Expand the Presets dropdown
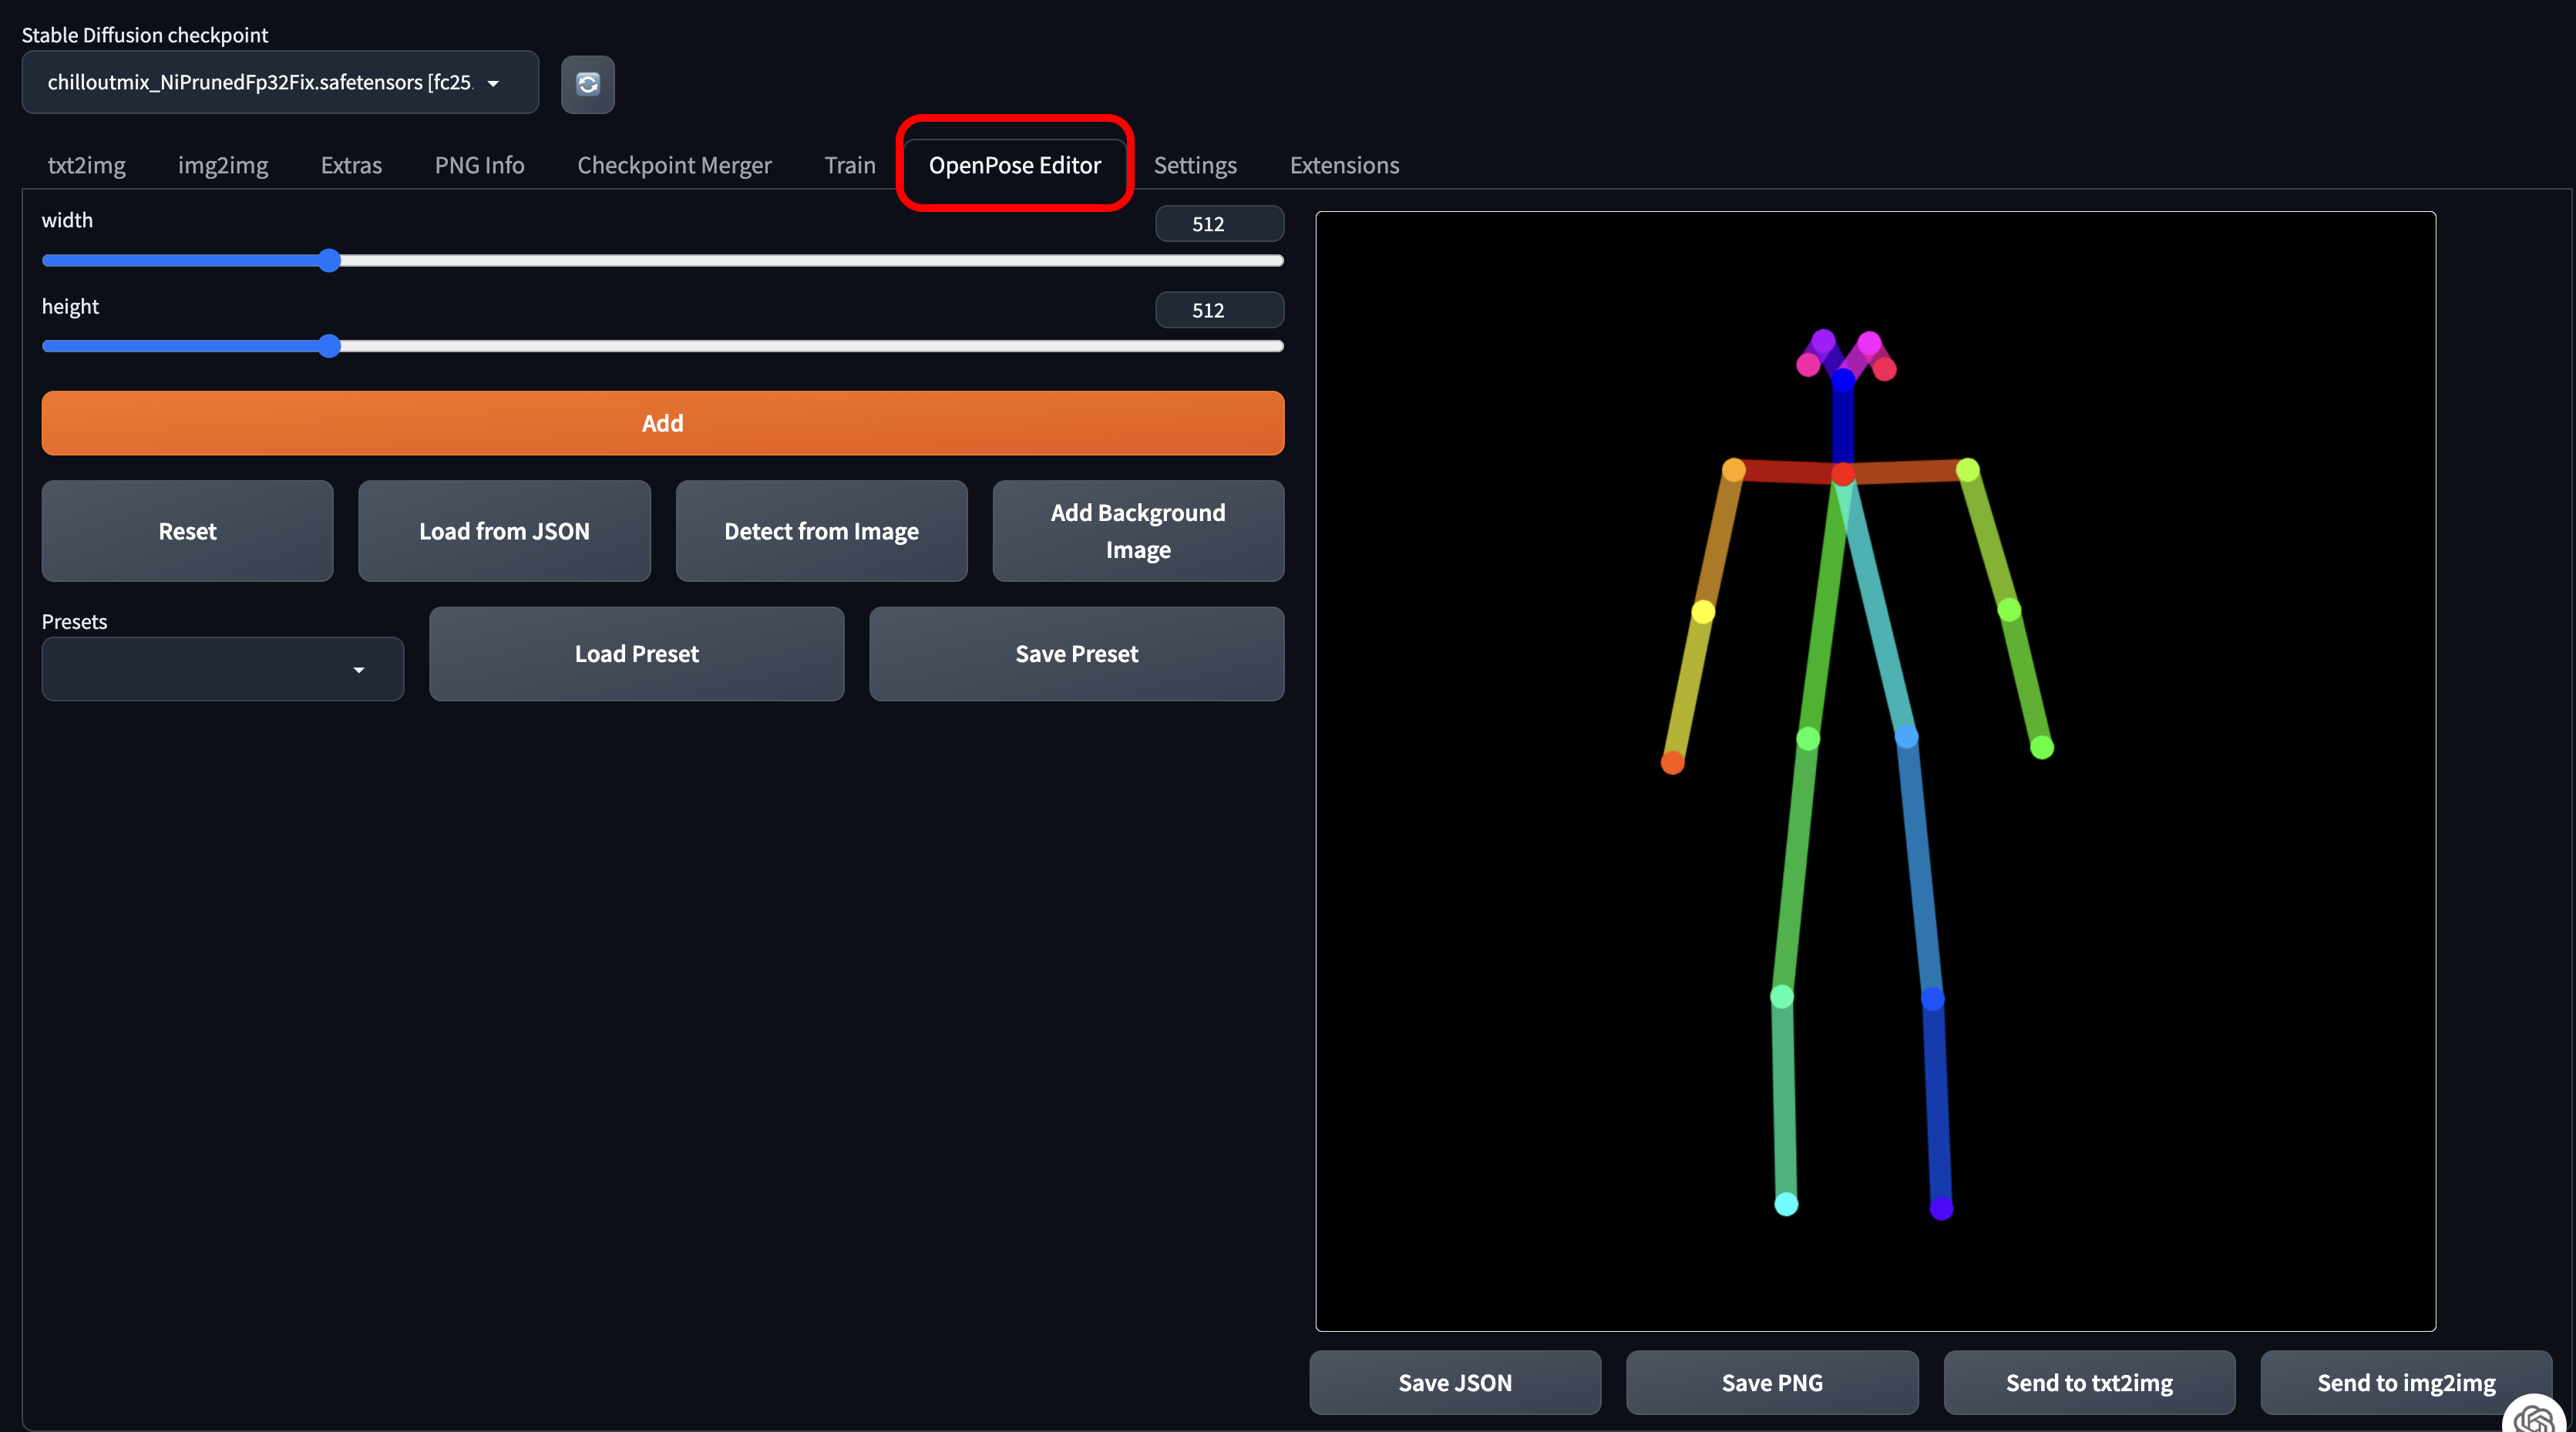Image resolution: width=2576 pixels, height=1432 pixels. [x=222, y=669]
